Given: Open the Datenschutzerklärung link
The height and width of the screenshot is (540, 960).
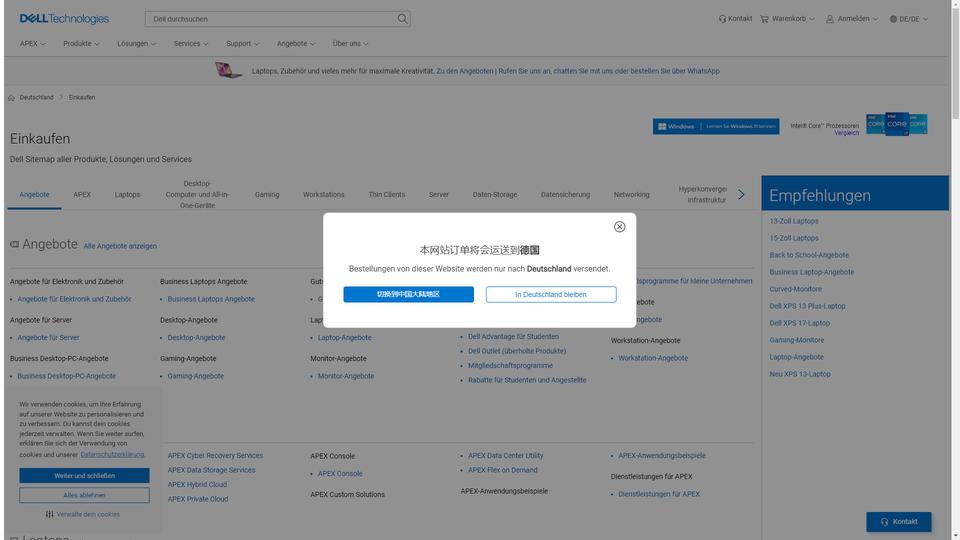Looking at the screenshot, I should [x=113, y=455].
